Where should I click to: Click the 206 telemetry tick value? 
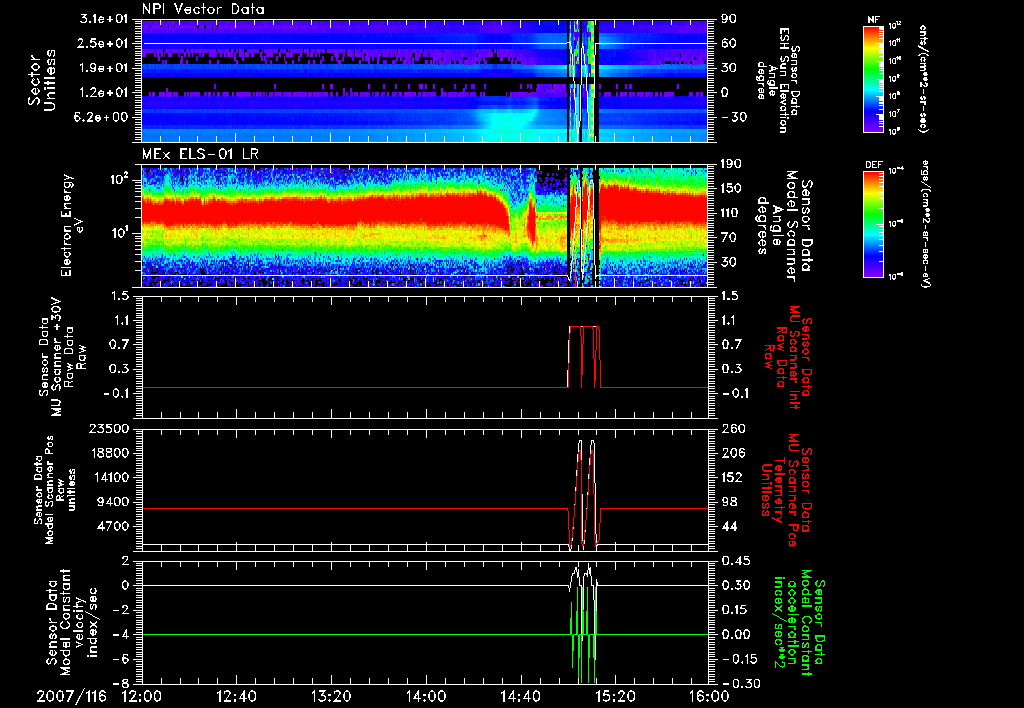pos(731,453)
